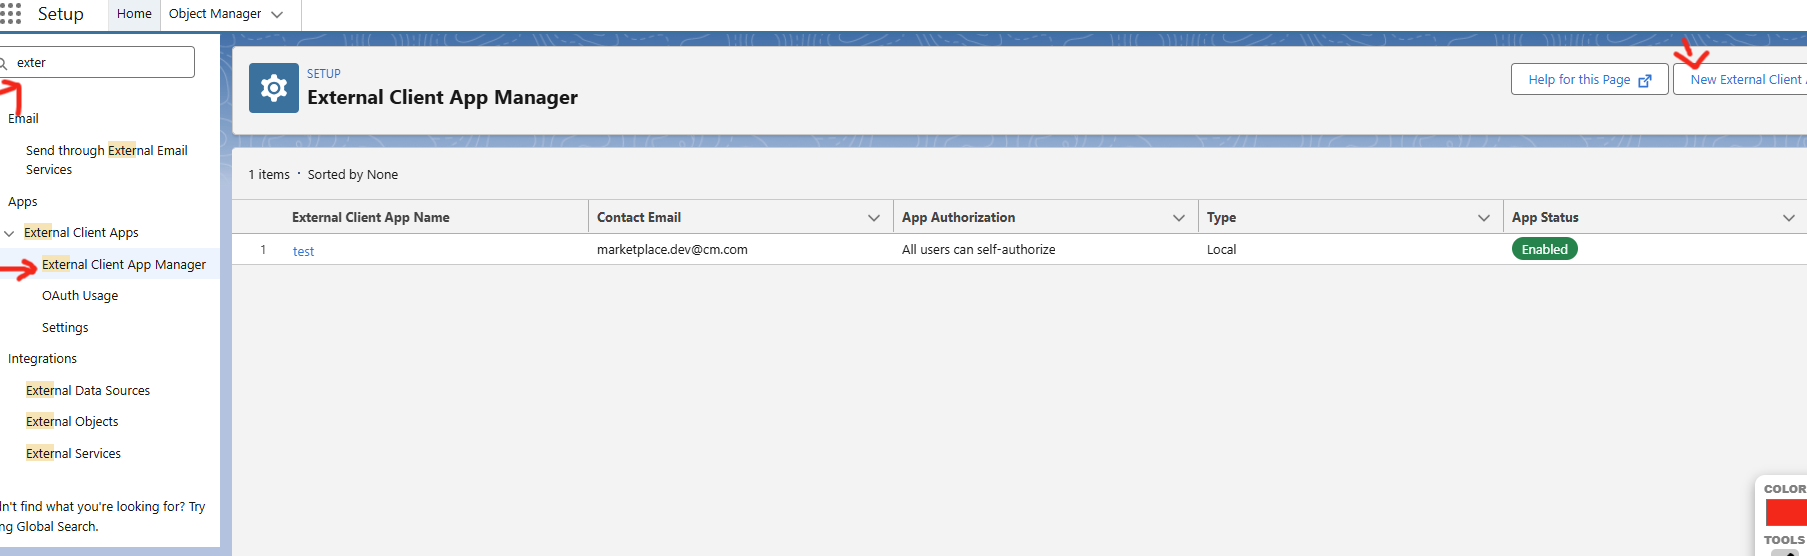Click inside the Quick Find search field
Screen dimensions: 1807x556
(98, 62)
